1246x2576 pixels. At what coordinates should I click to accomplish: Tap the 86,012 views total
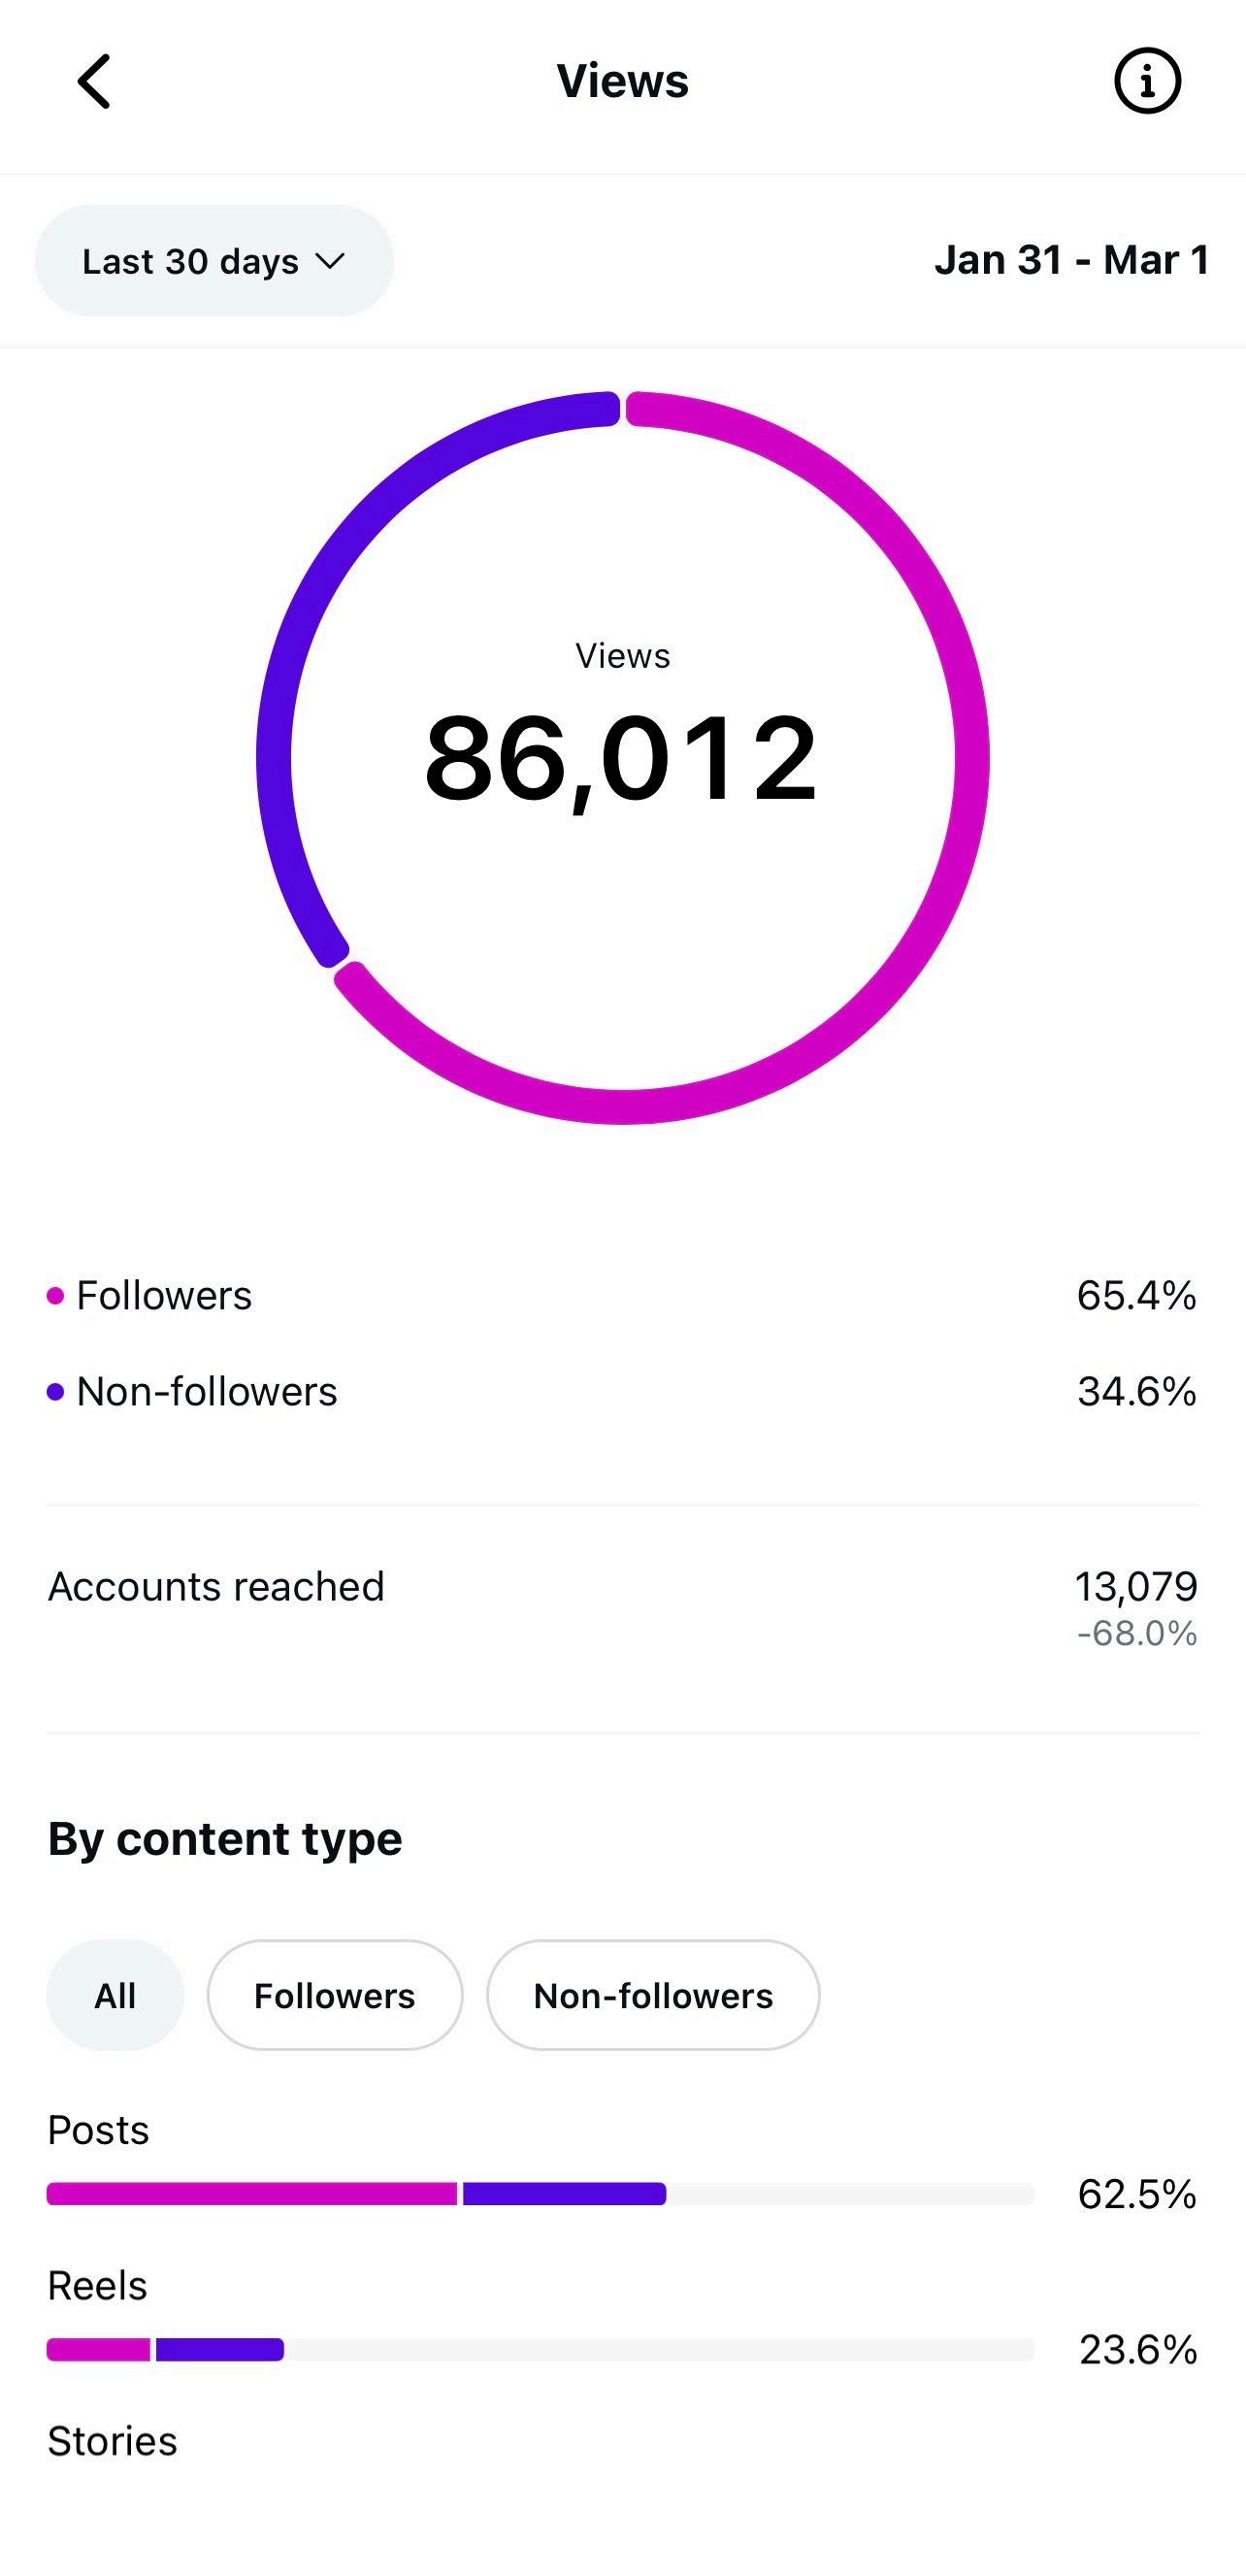tap(621, 758)
